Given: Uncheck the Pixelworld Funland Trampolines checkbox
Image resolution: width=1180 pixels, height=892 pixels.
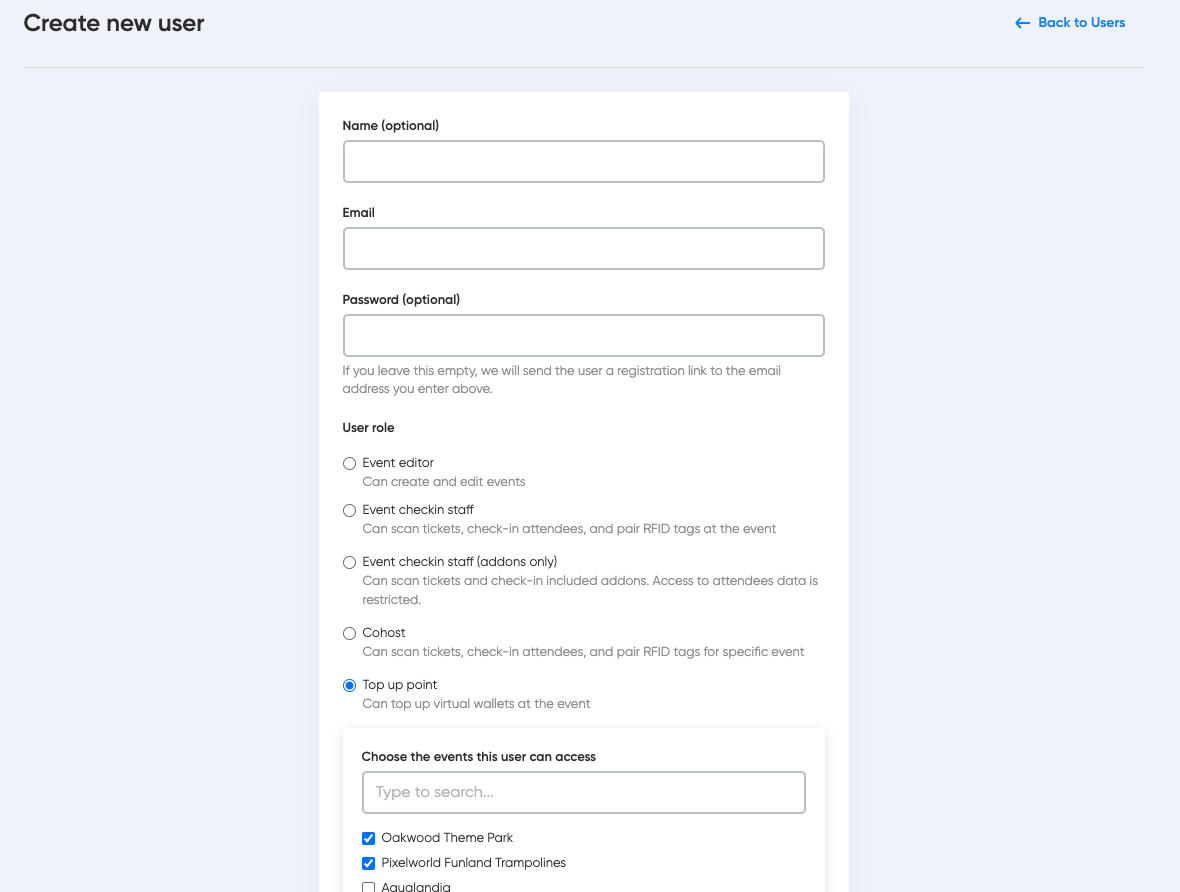Looking at the screenshot, I should (x=368, y=863).
